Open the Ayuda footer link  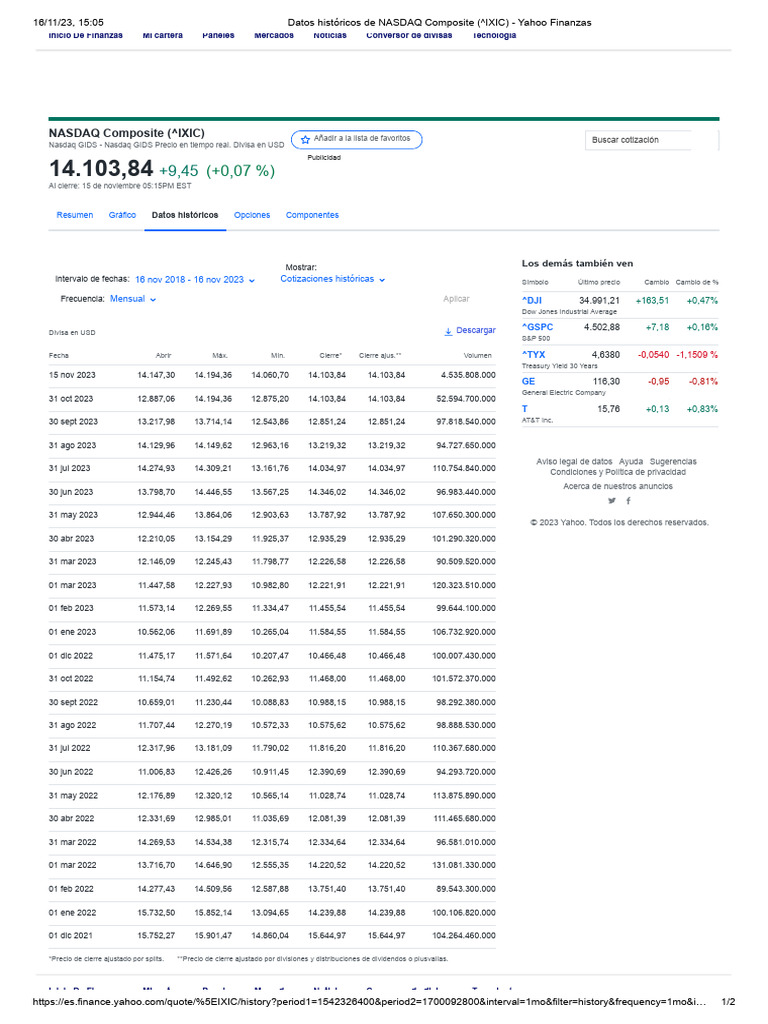pyautogui.click(x=631, y=462)
